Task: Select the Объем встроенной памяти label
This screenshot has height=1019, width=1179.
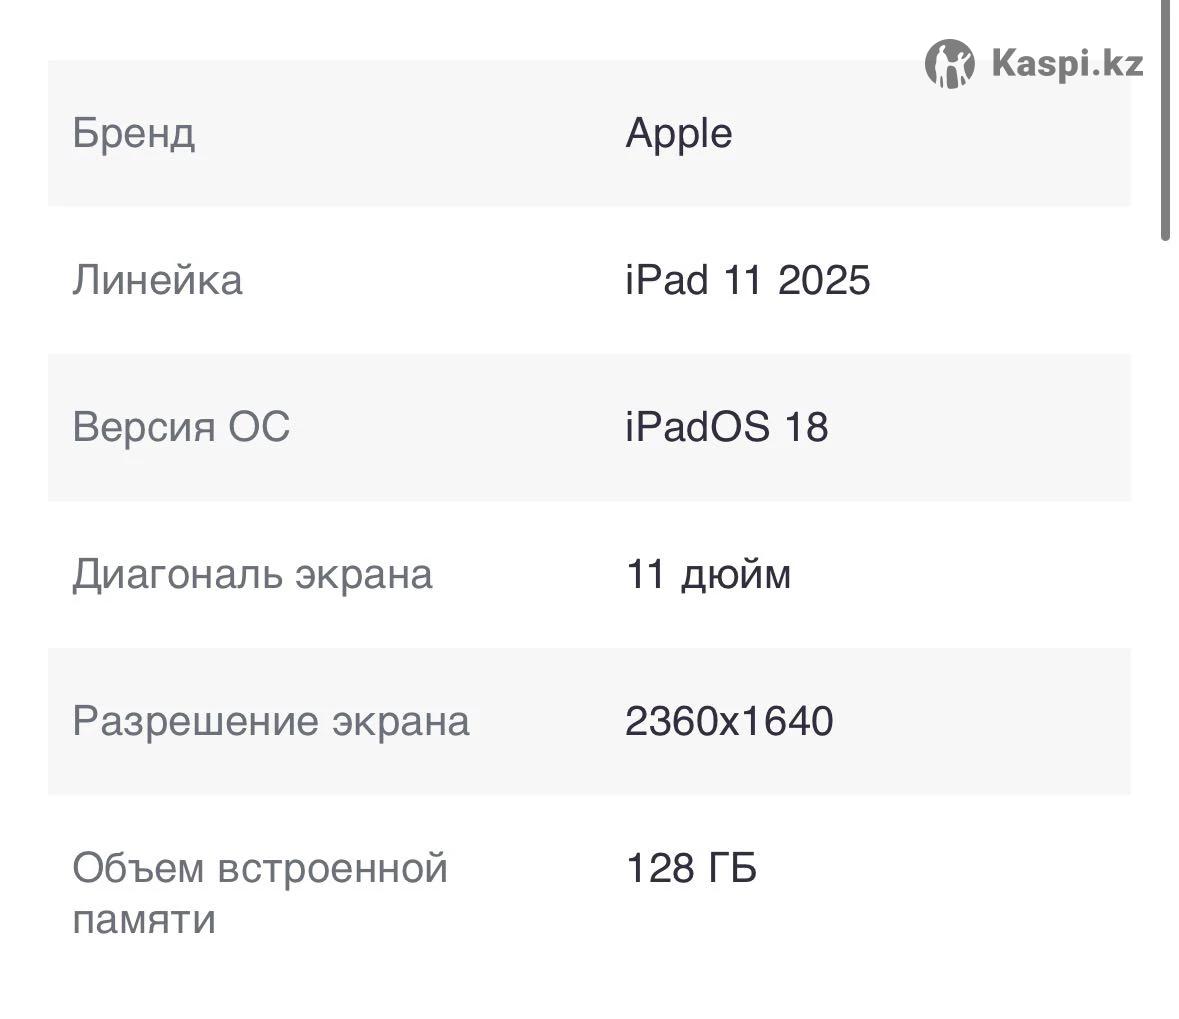Action: pyautogui.click(x=260, y=893)
